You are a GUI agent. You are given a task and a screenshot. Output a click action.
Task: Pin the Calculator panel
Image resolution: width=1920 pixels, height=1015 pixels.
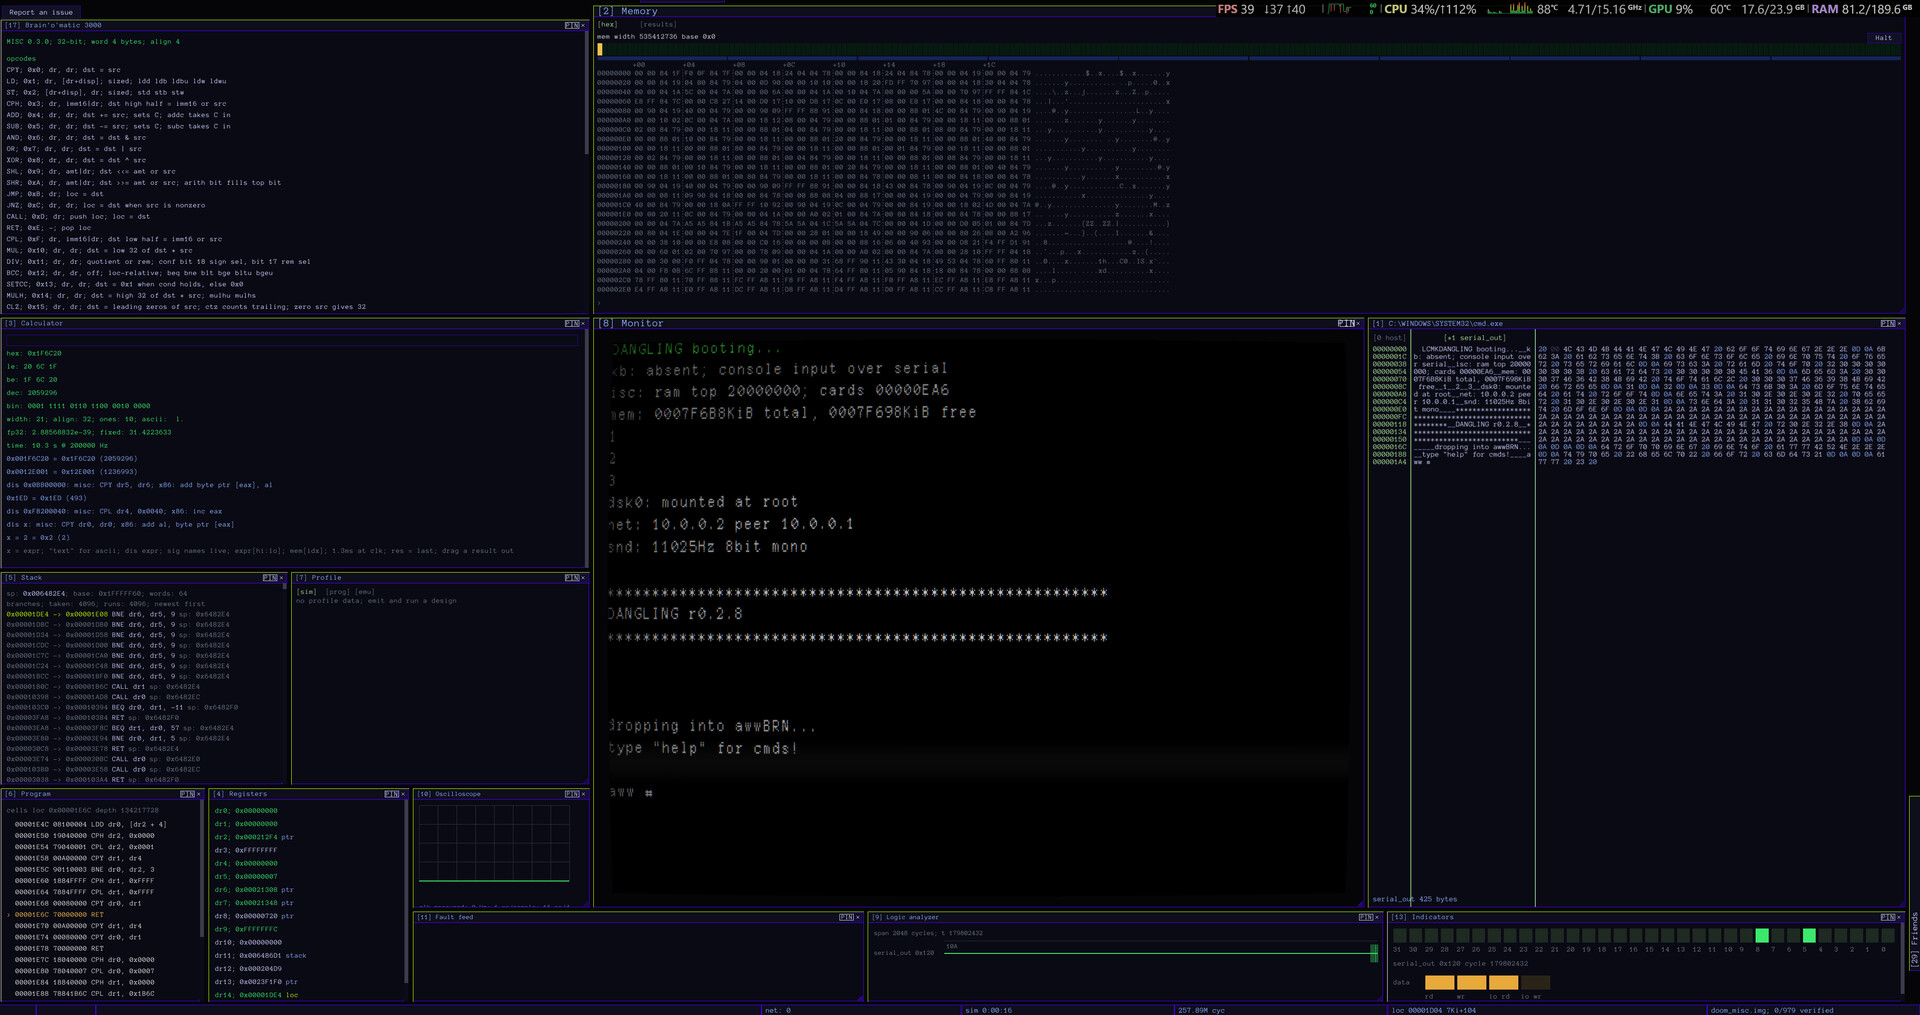point(571,323)
